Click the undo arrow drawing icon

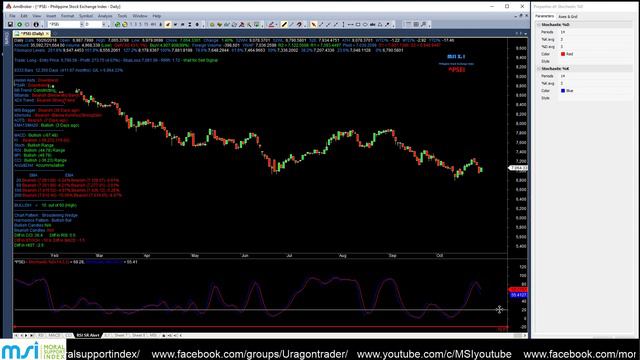coord(299,24)
